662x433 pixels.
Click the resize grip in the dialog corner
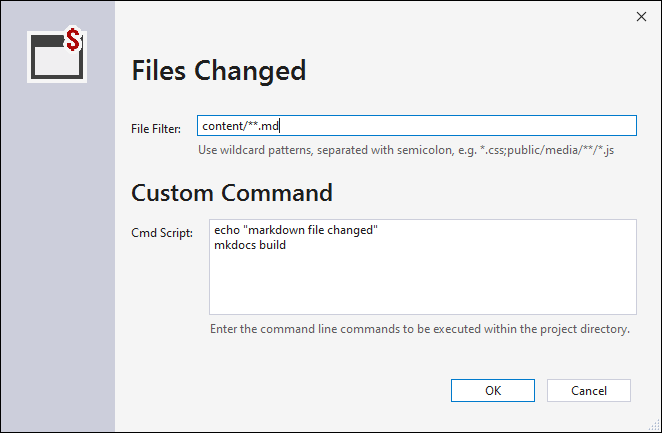[x=655, y=427]
